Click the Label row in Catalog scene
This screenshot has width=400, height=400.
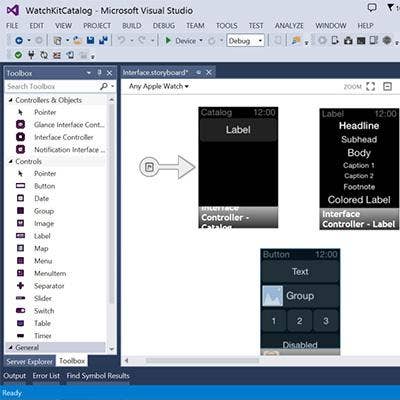(x=238, y=130)
